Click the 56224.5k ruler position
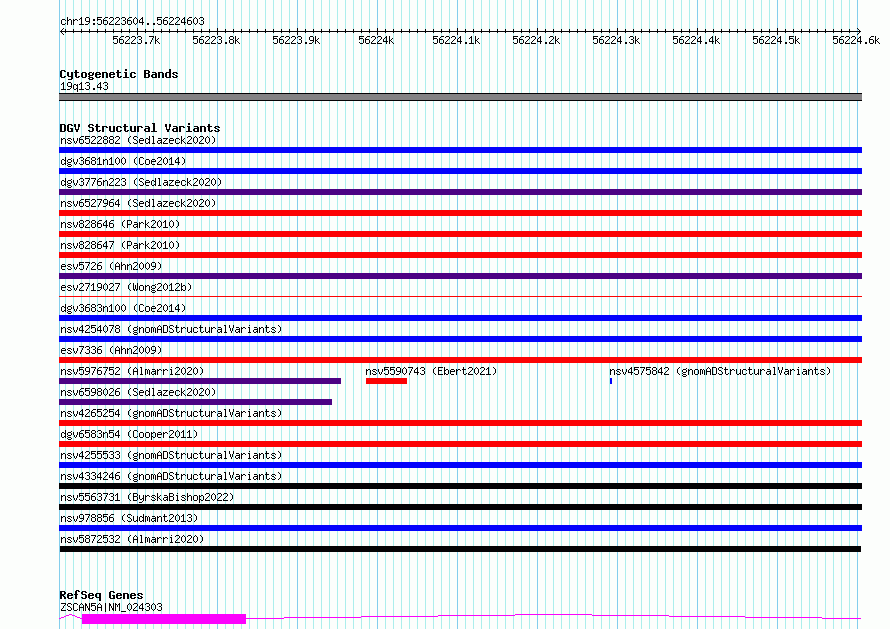890x629 pixels. 776,40
